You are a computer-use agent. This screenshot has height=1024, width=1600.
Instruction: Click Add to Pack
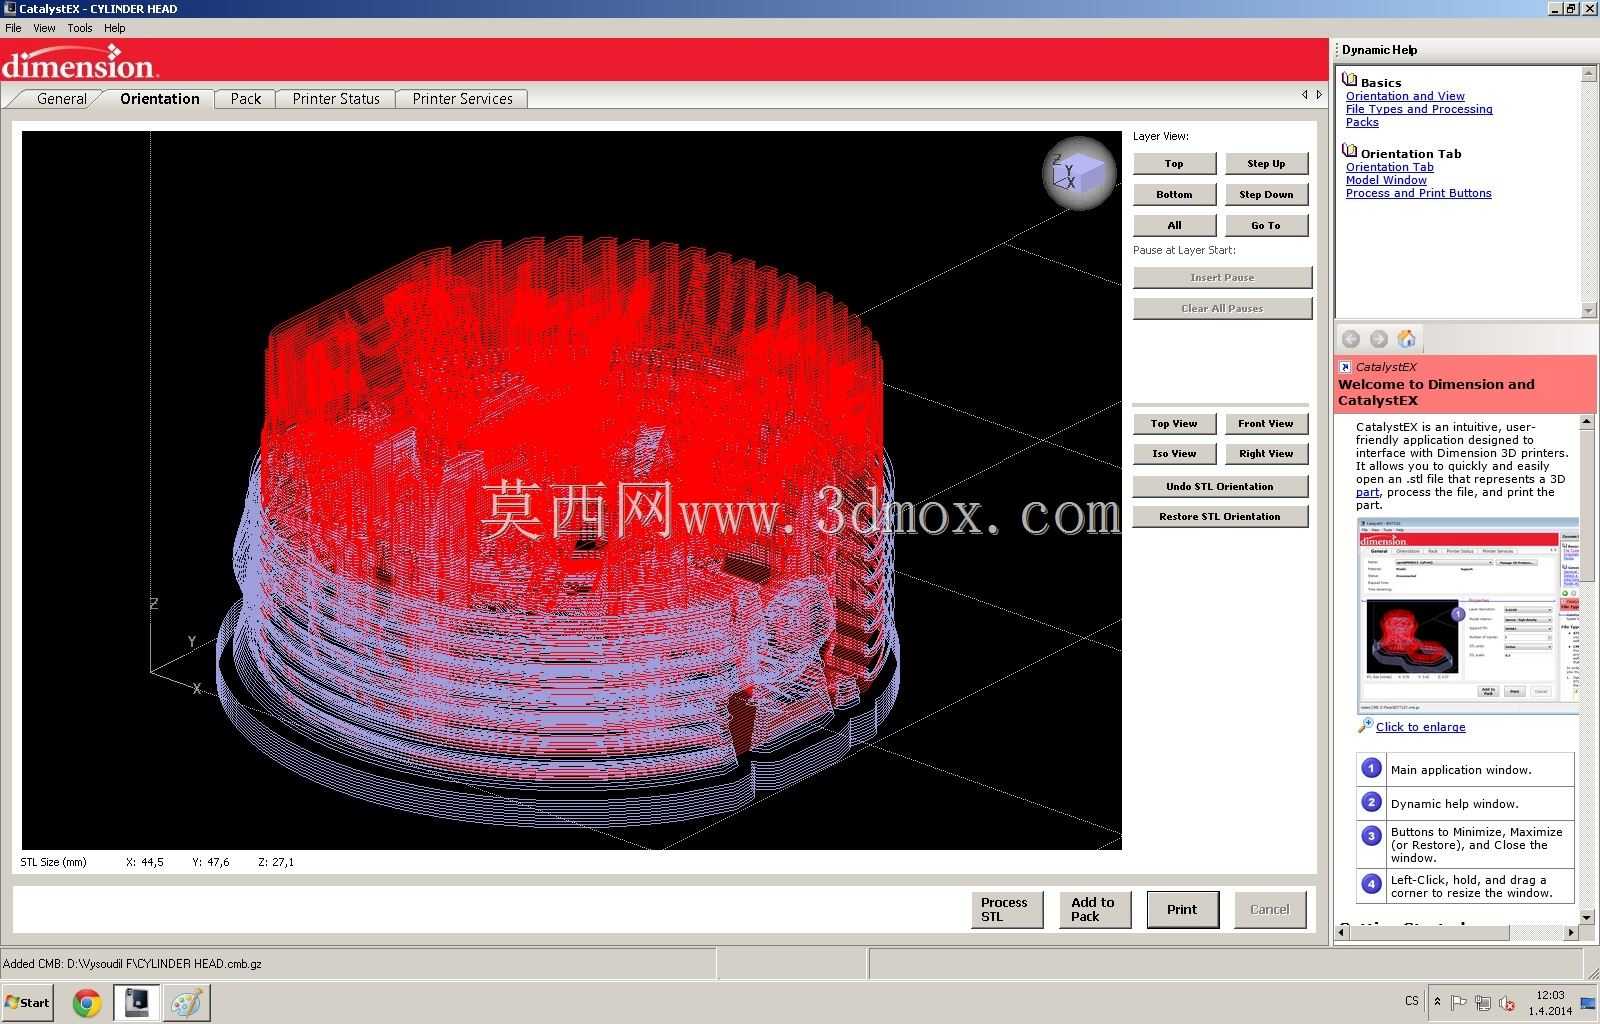tap(1095, 909)
